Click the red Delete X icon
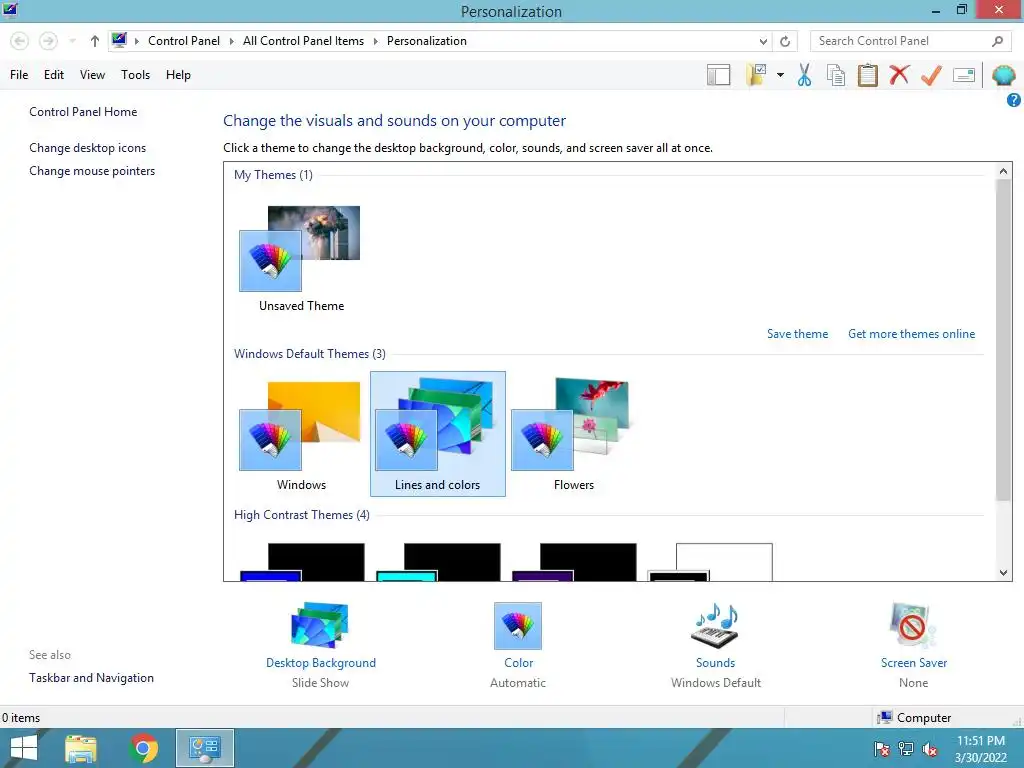This screenshot has width=1024, height=768. click(899, 74)
